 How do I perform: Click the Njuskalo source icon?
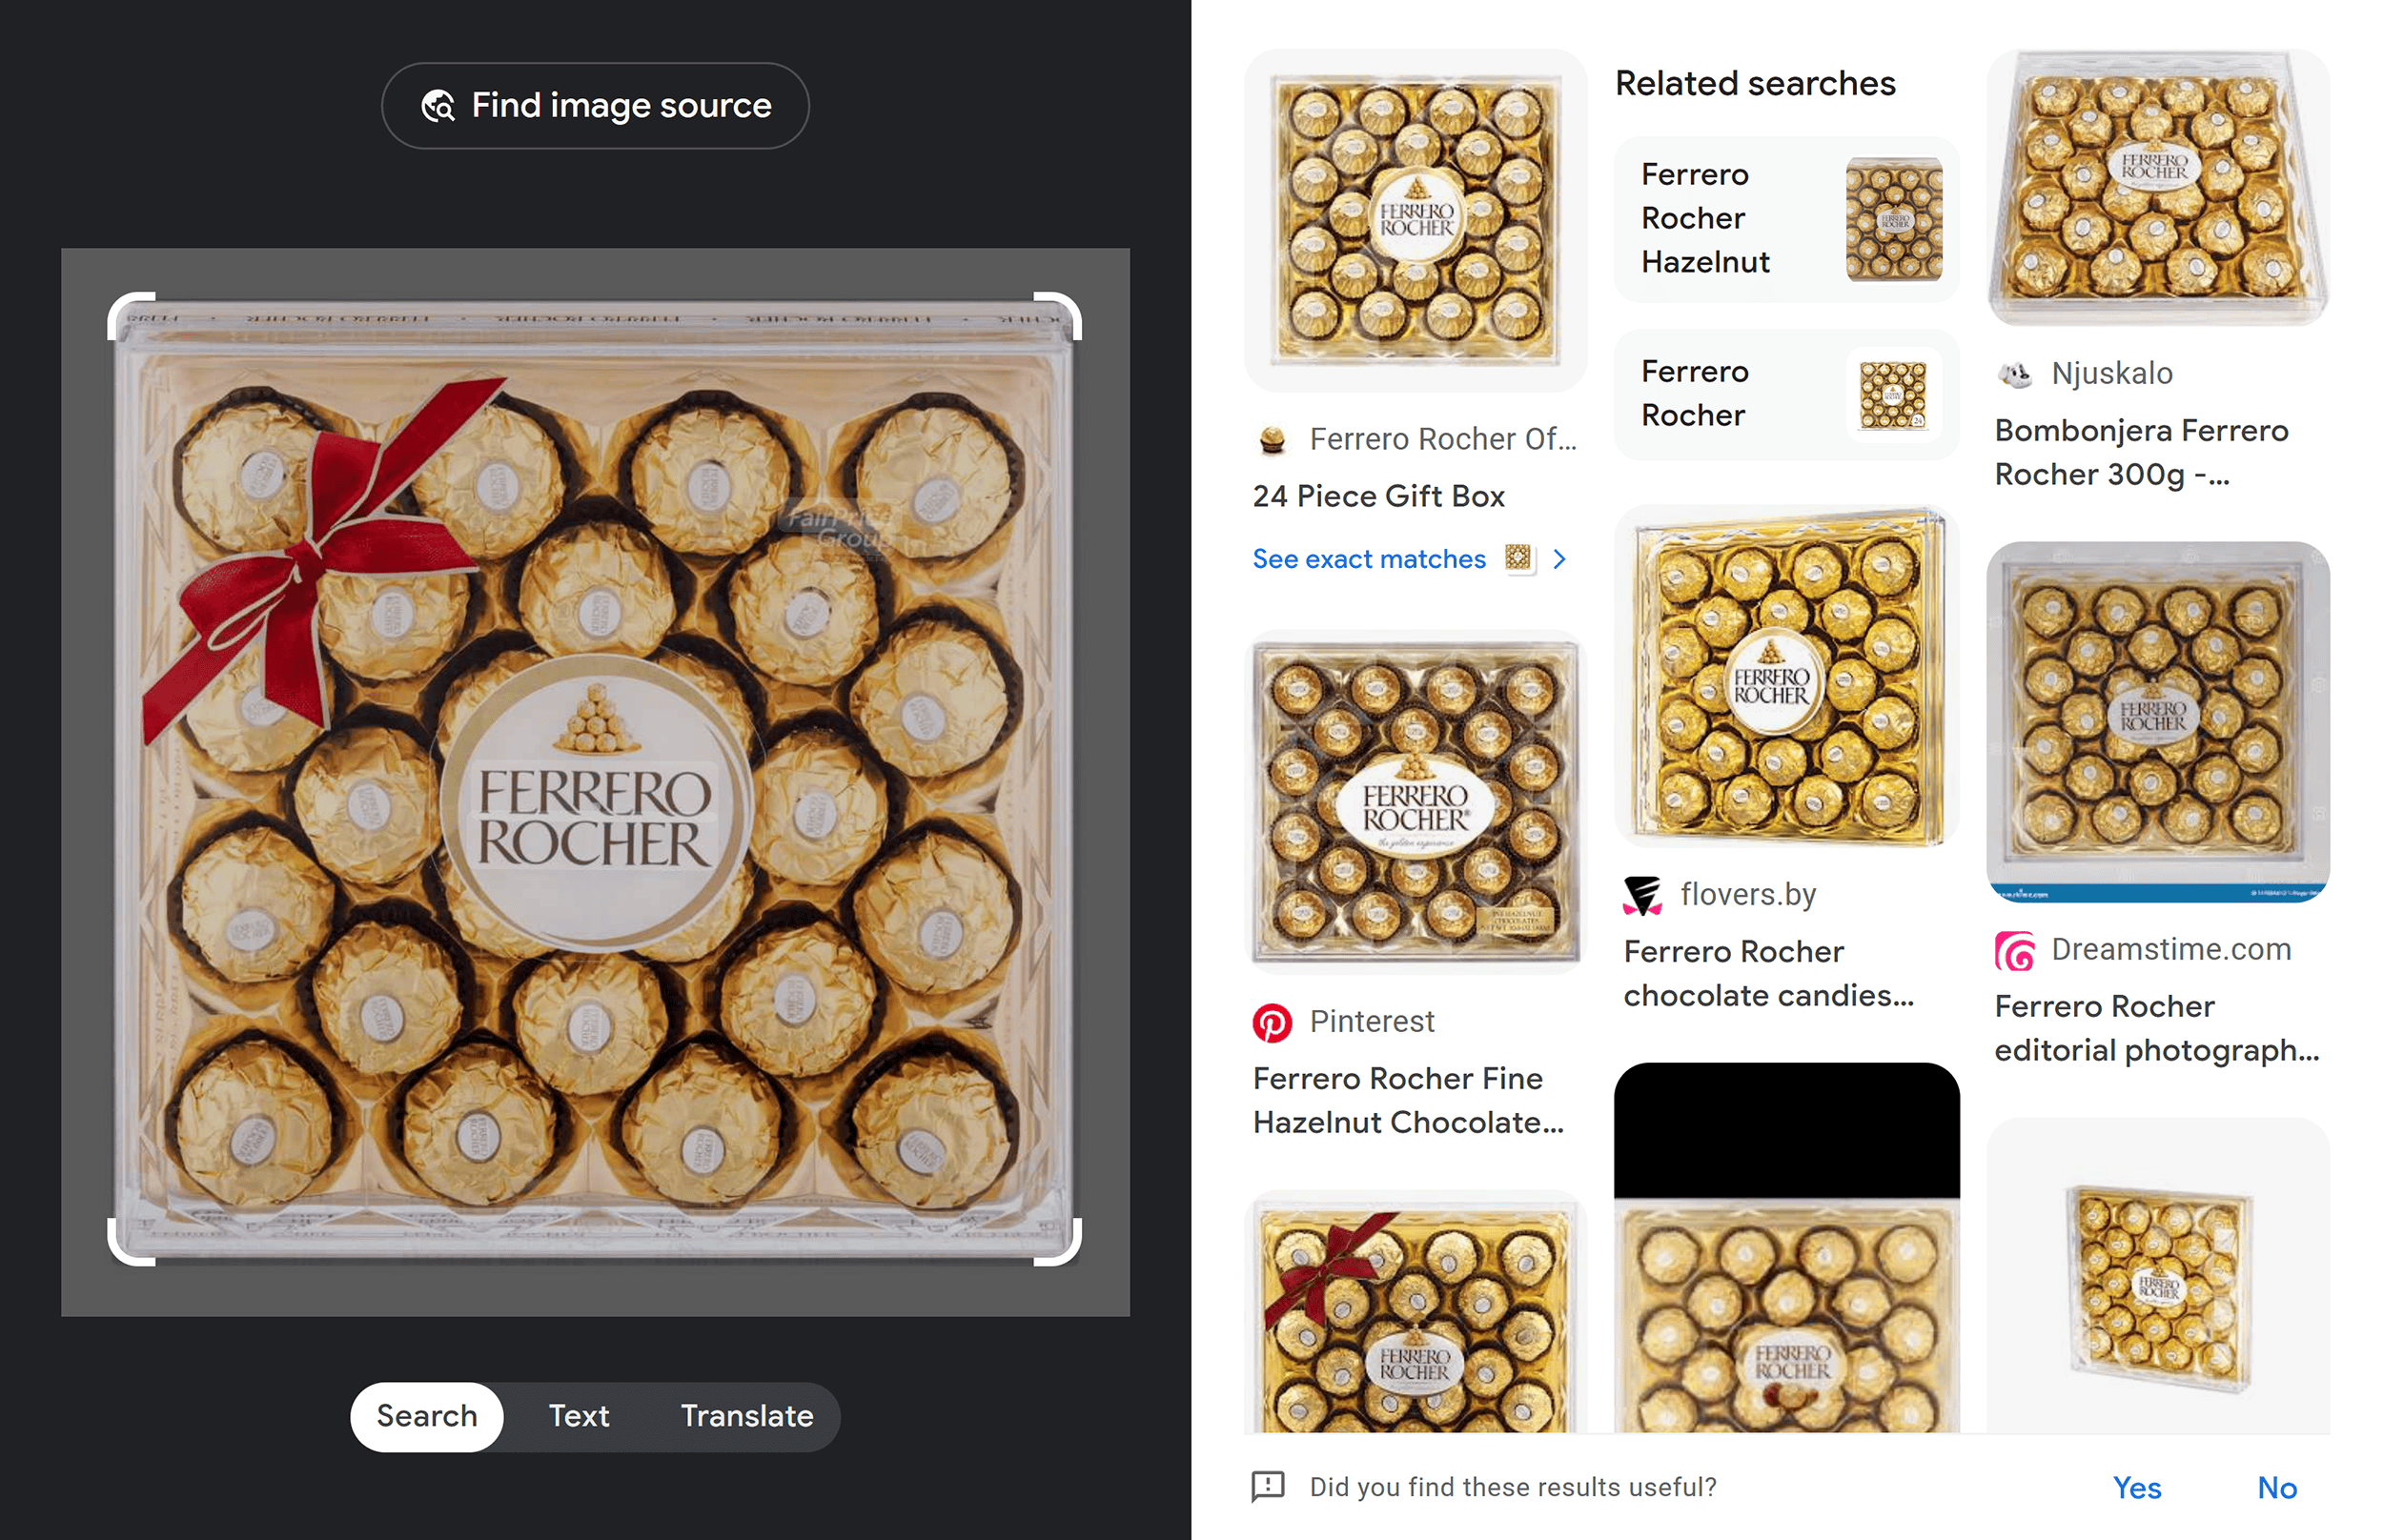[2011, 372]
